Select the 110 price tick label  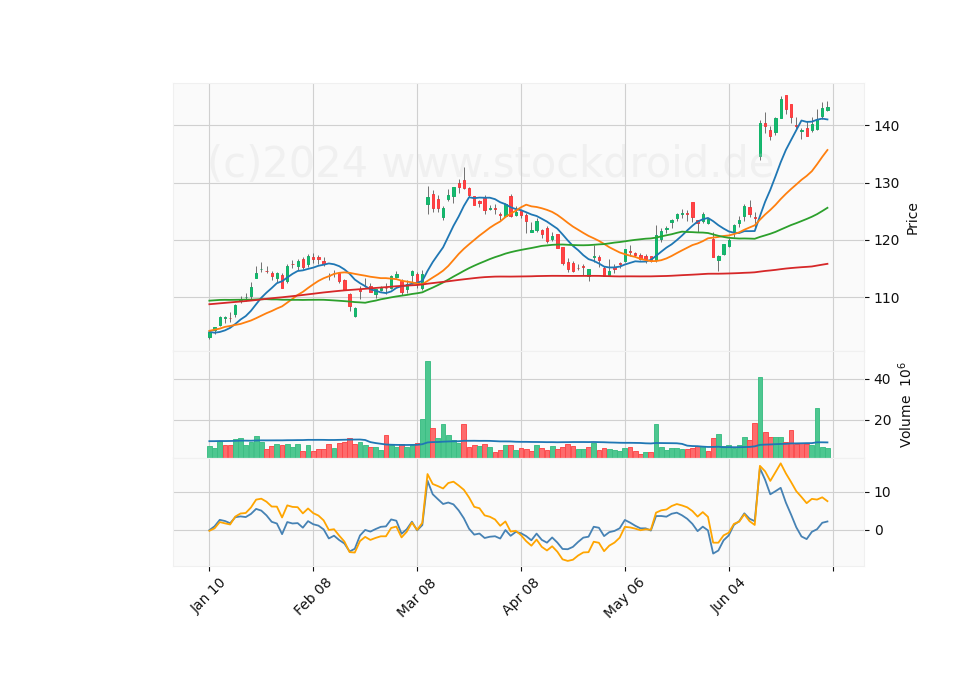[x=887, y=298]
